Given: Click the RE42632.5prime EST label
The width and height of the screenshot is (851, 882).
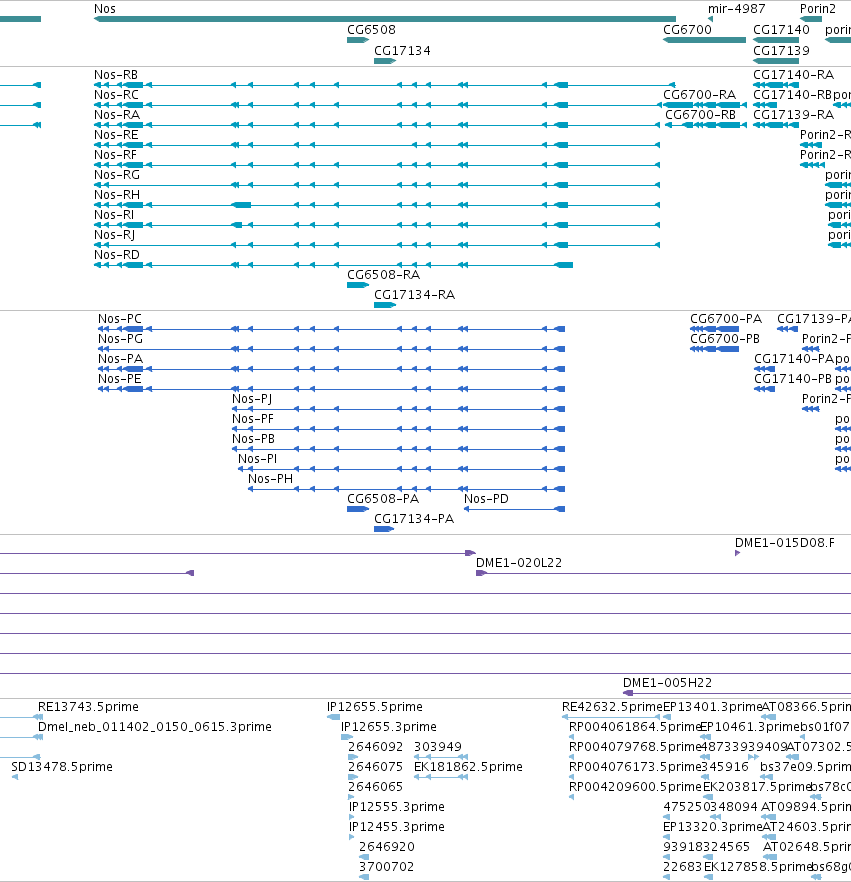Looking at the screenshot, I should coord(612,706).
